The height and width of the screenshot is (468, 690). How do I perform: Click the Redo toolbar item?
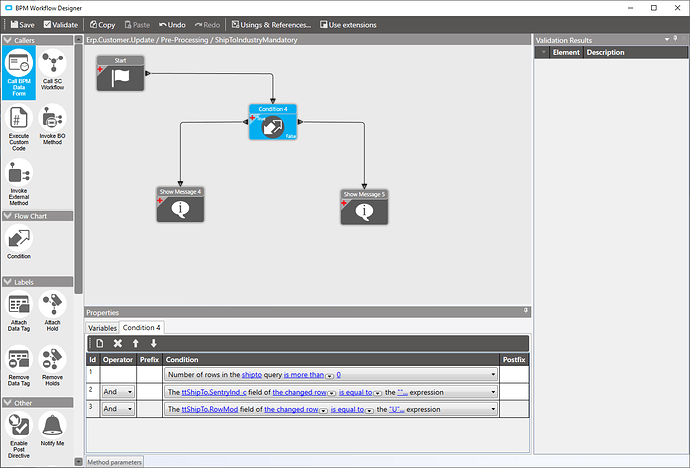[207, 25]
